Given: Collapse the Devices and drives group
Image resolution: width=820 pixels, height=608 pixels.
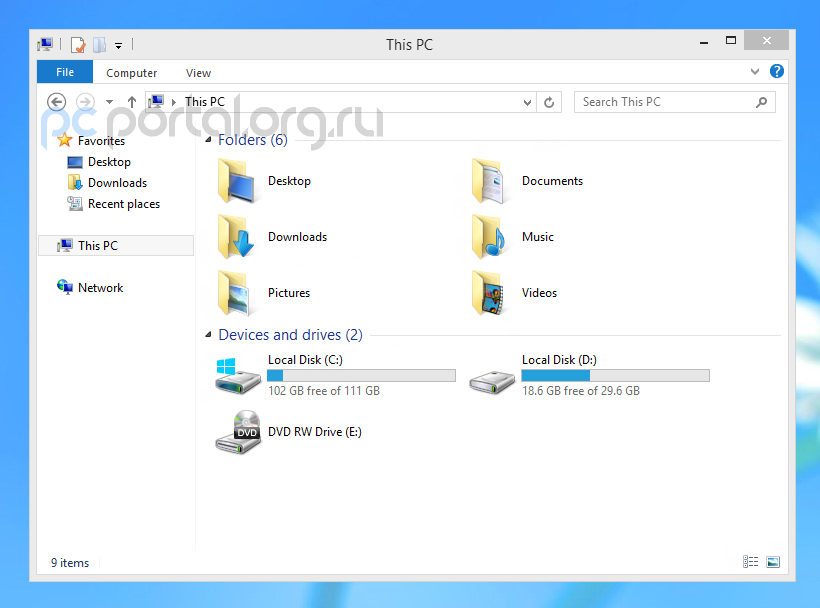Looking at the screenshot, I should point(208,336).
